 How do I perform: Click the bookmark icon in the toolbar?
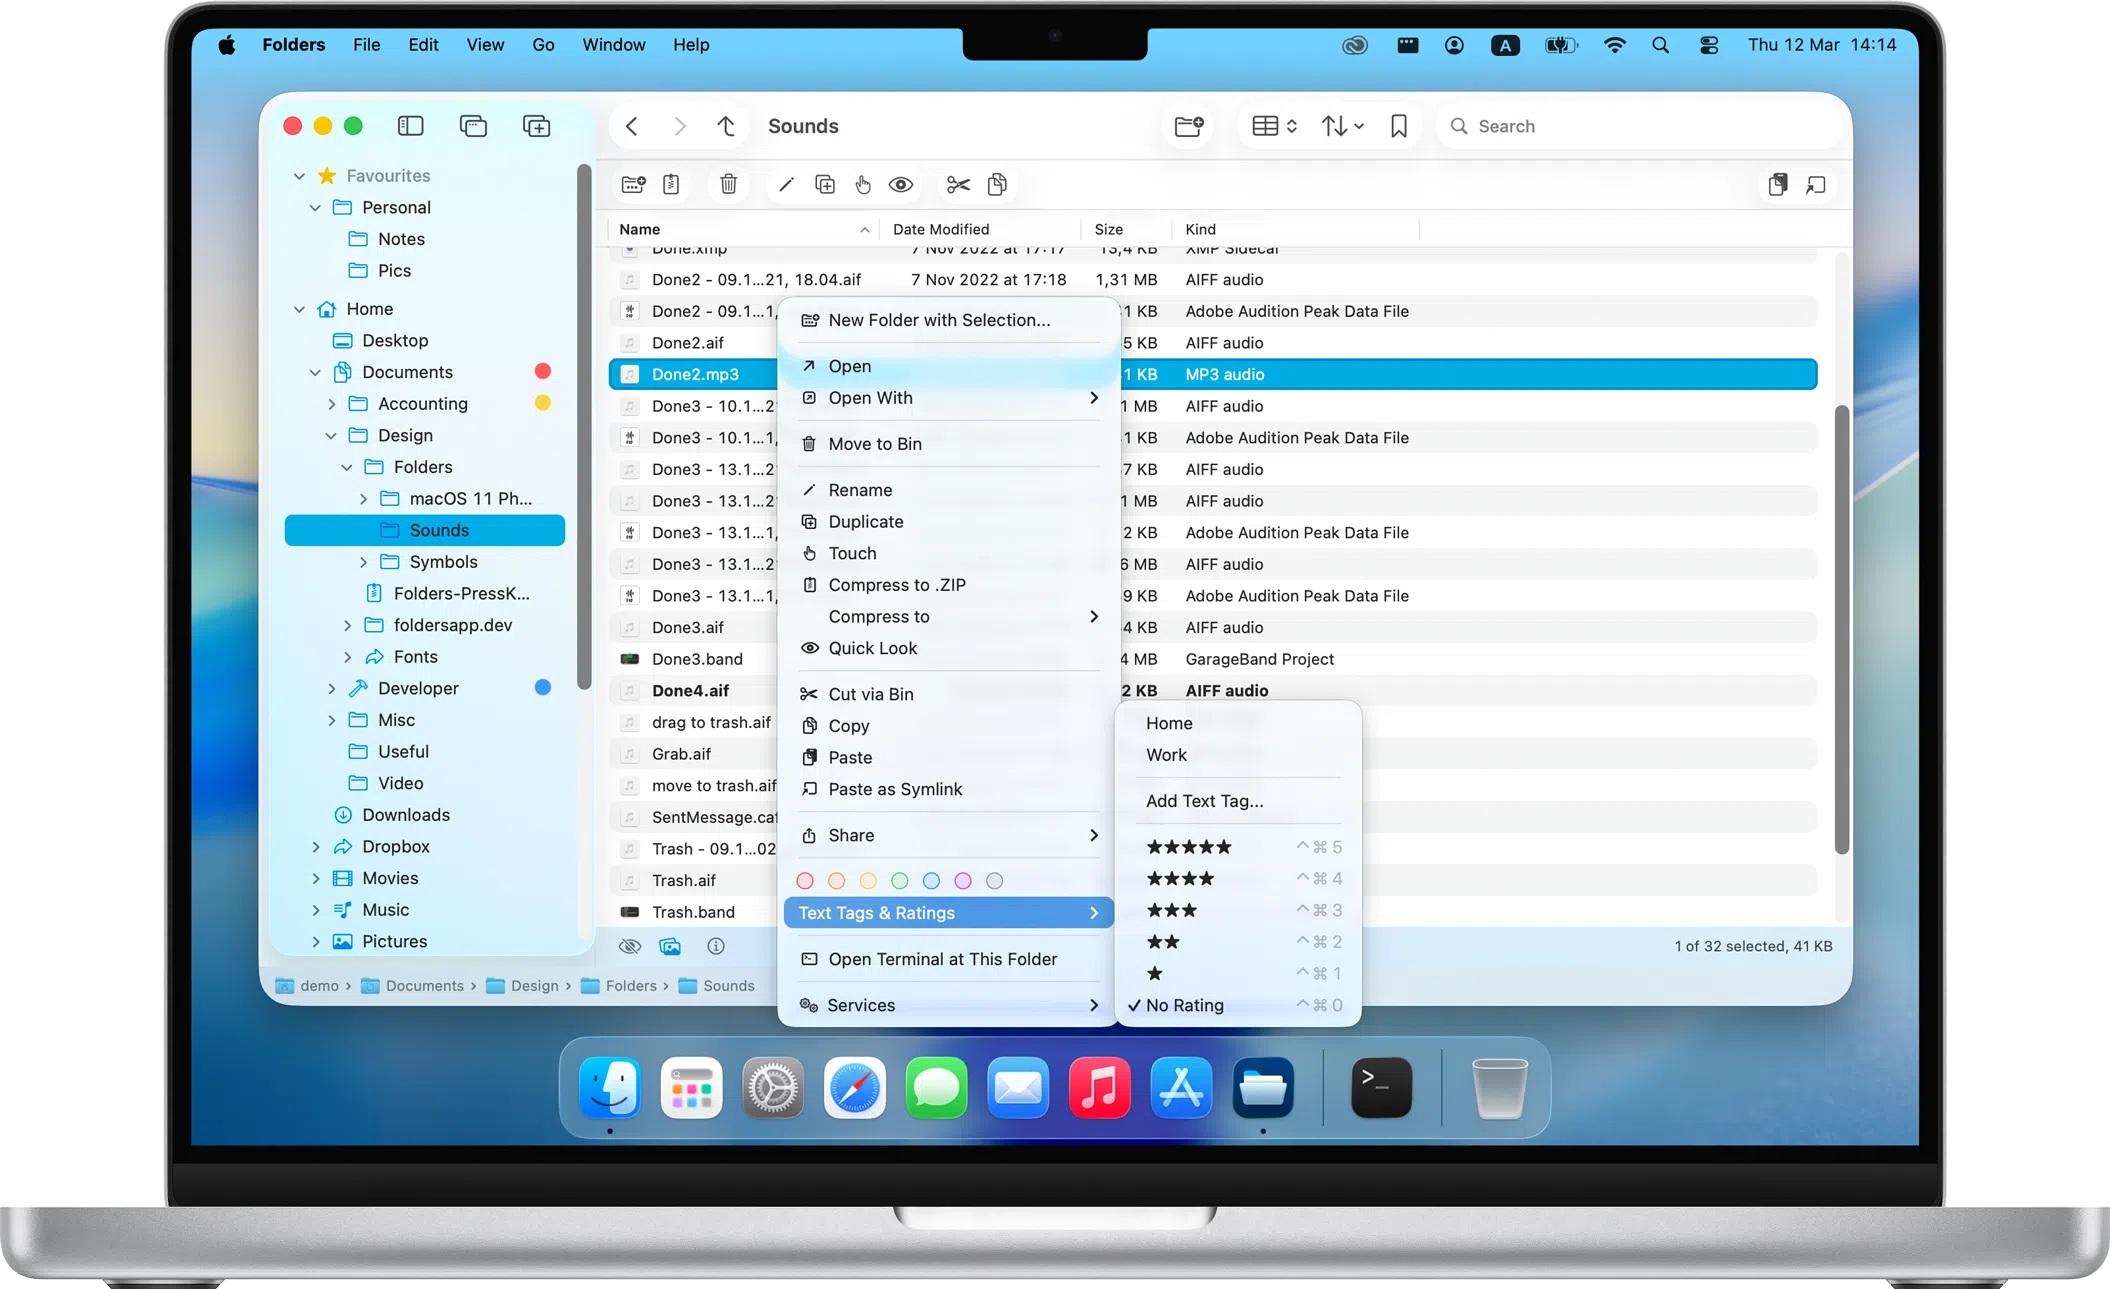click(x=1399, y=126)
